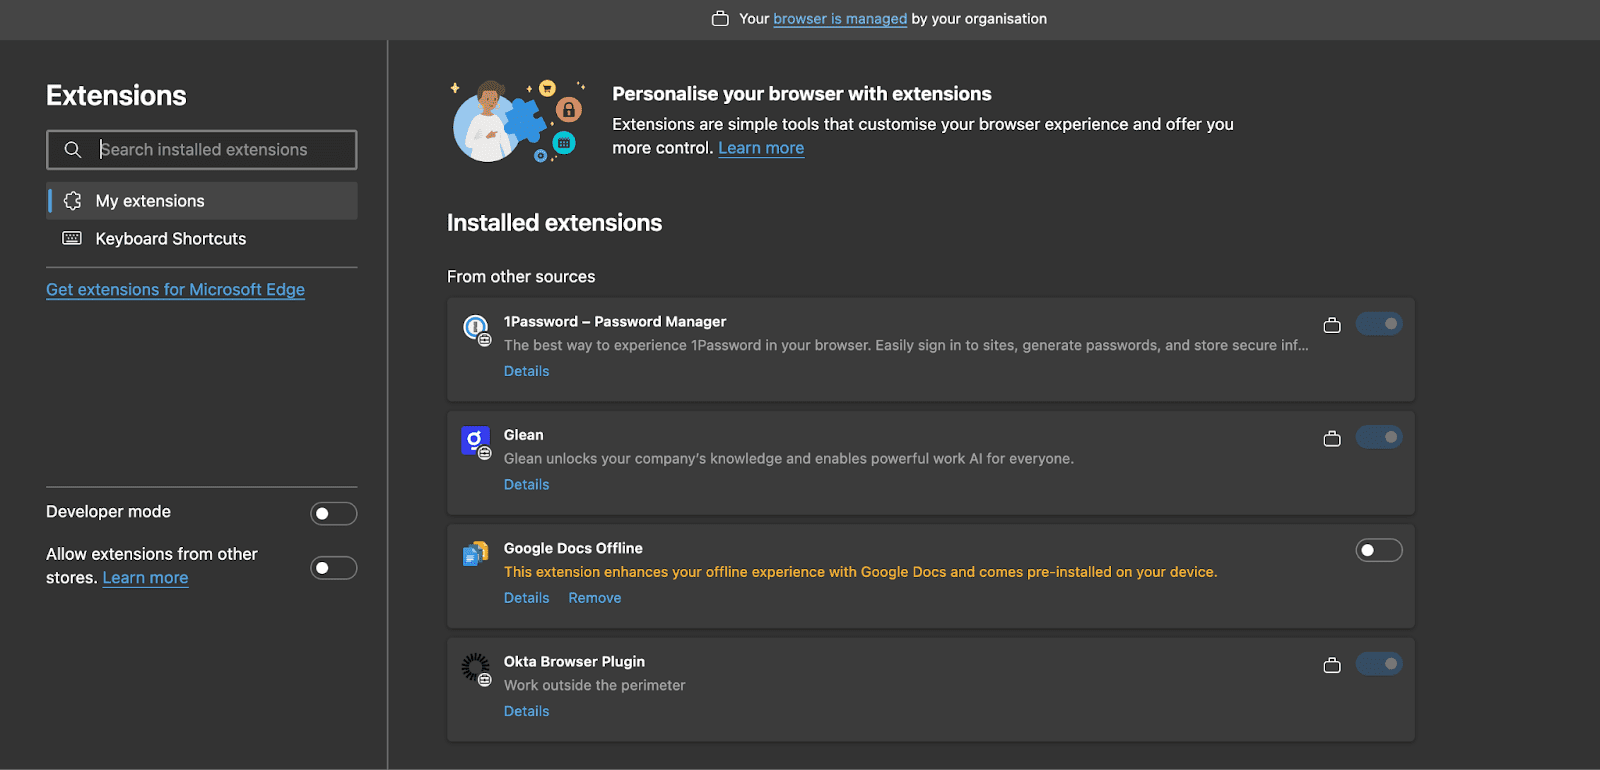
Task: Click the managed briefcase icon beside 1Password
Action: pyautogui.click(x=1332, y=325)
